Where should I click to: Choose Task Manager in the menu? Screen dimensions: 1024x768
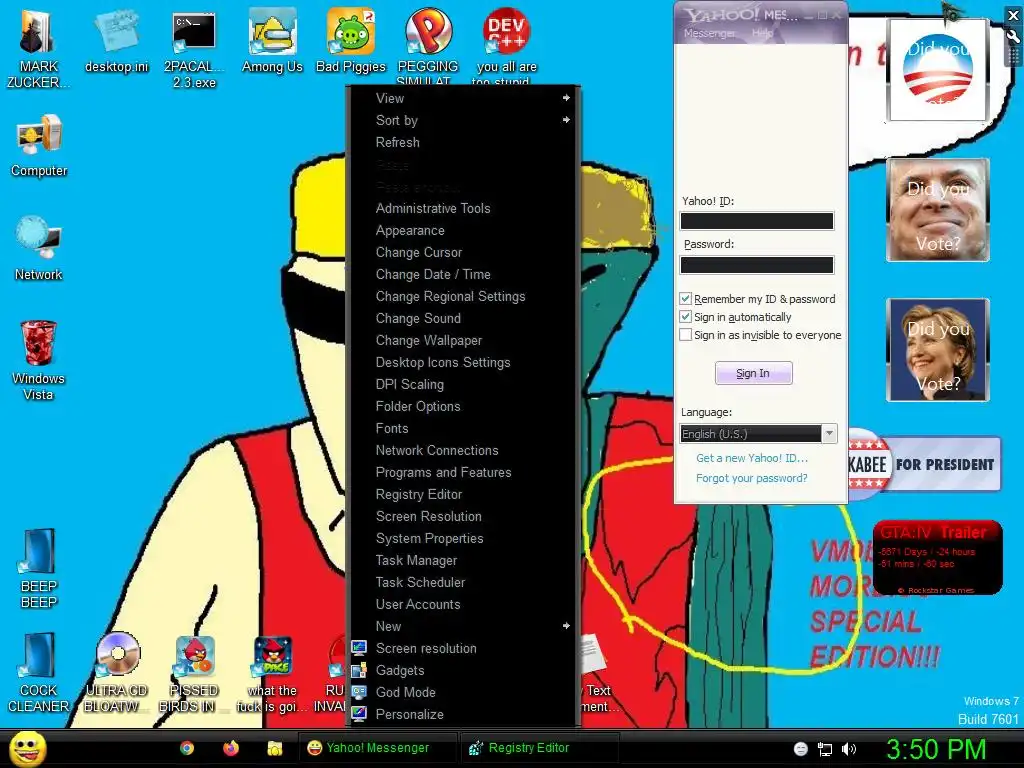[x=464, y=560]
